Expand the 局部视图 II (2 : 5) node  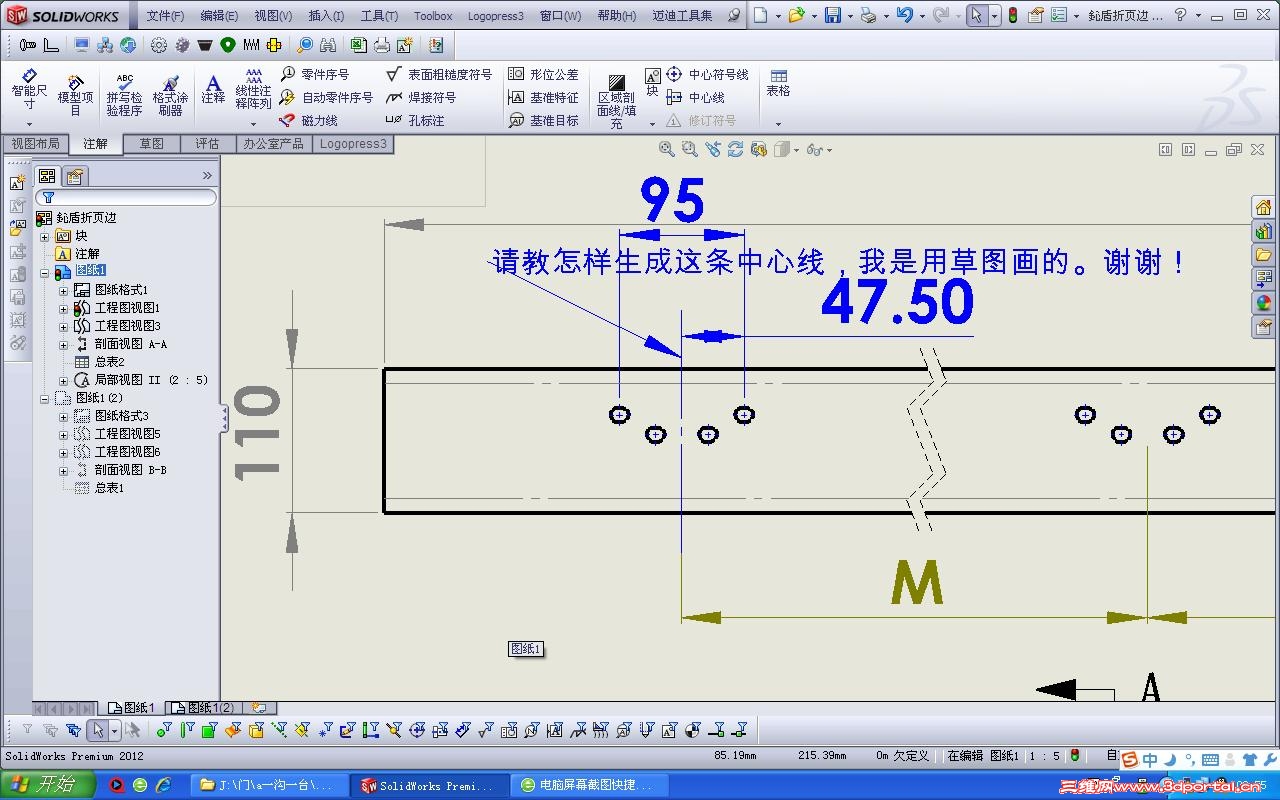pos(63,380)
